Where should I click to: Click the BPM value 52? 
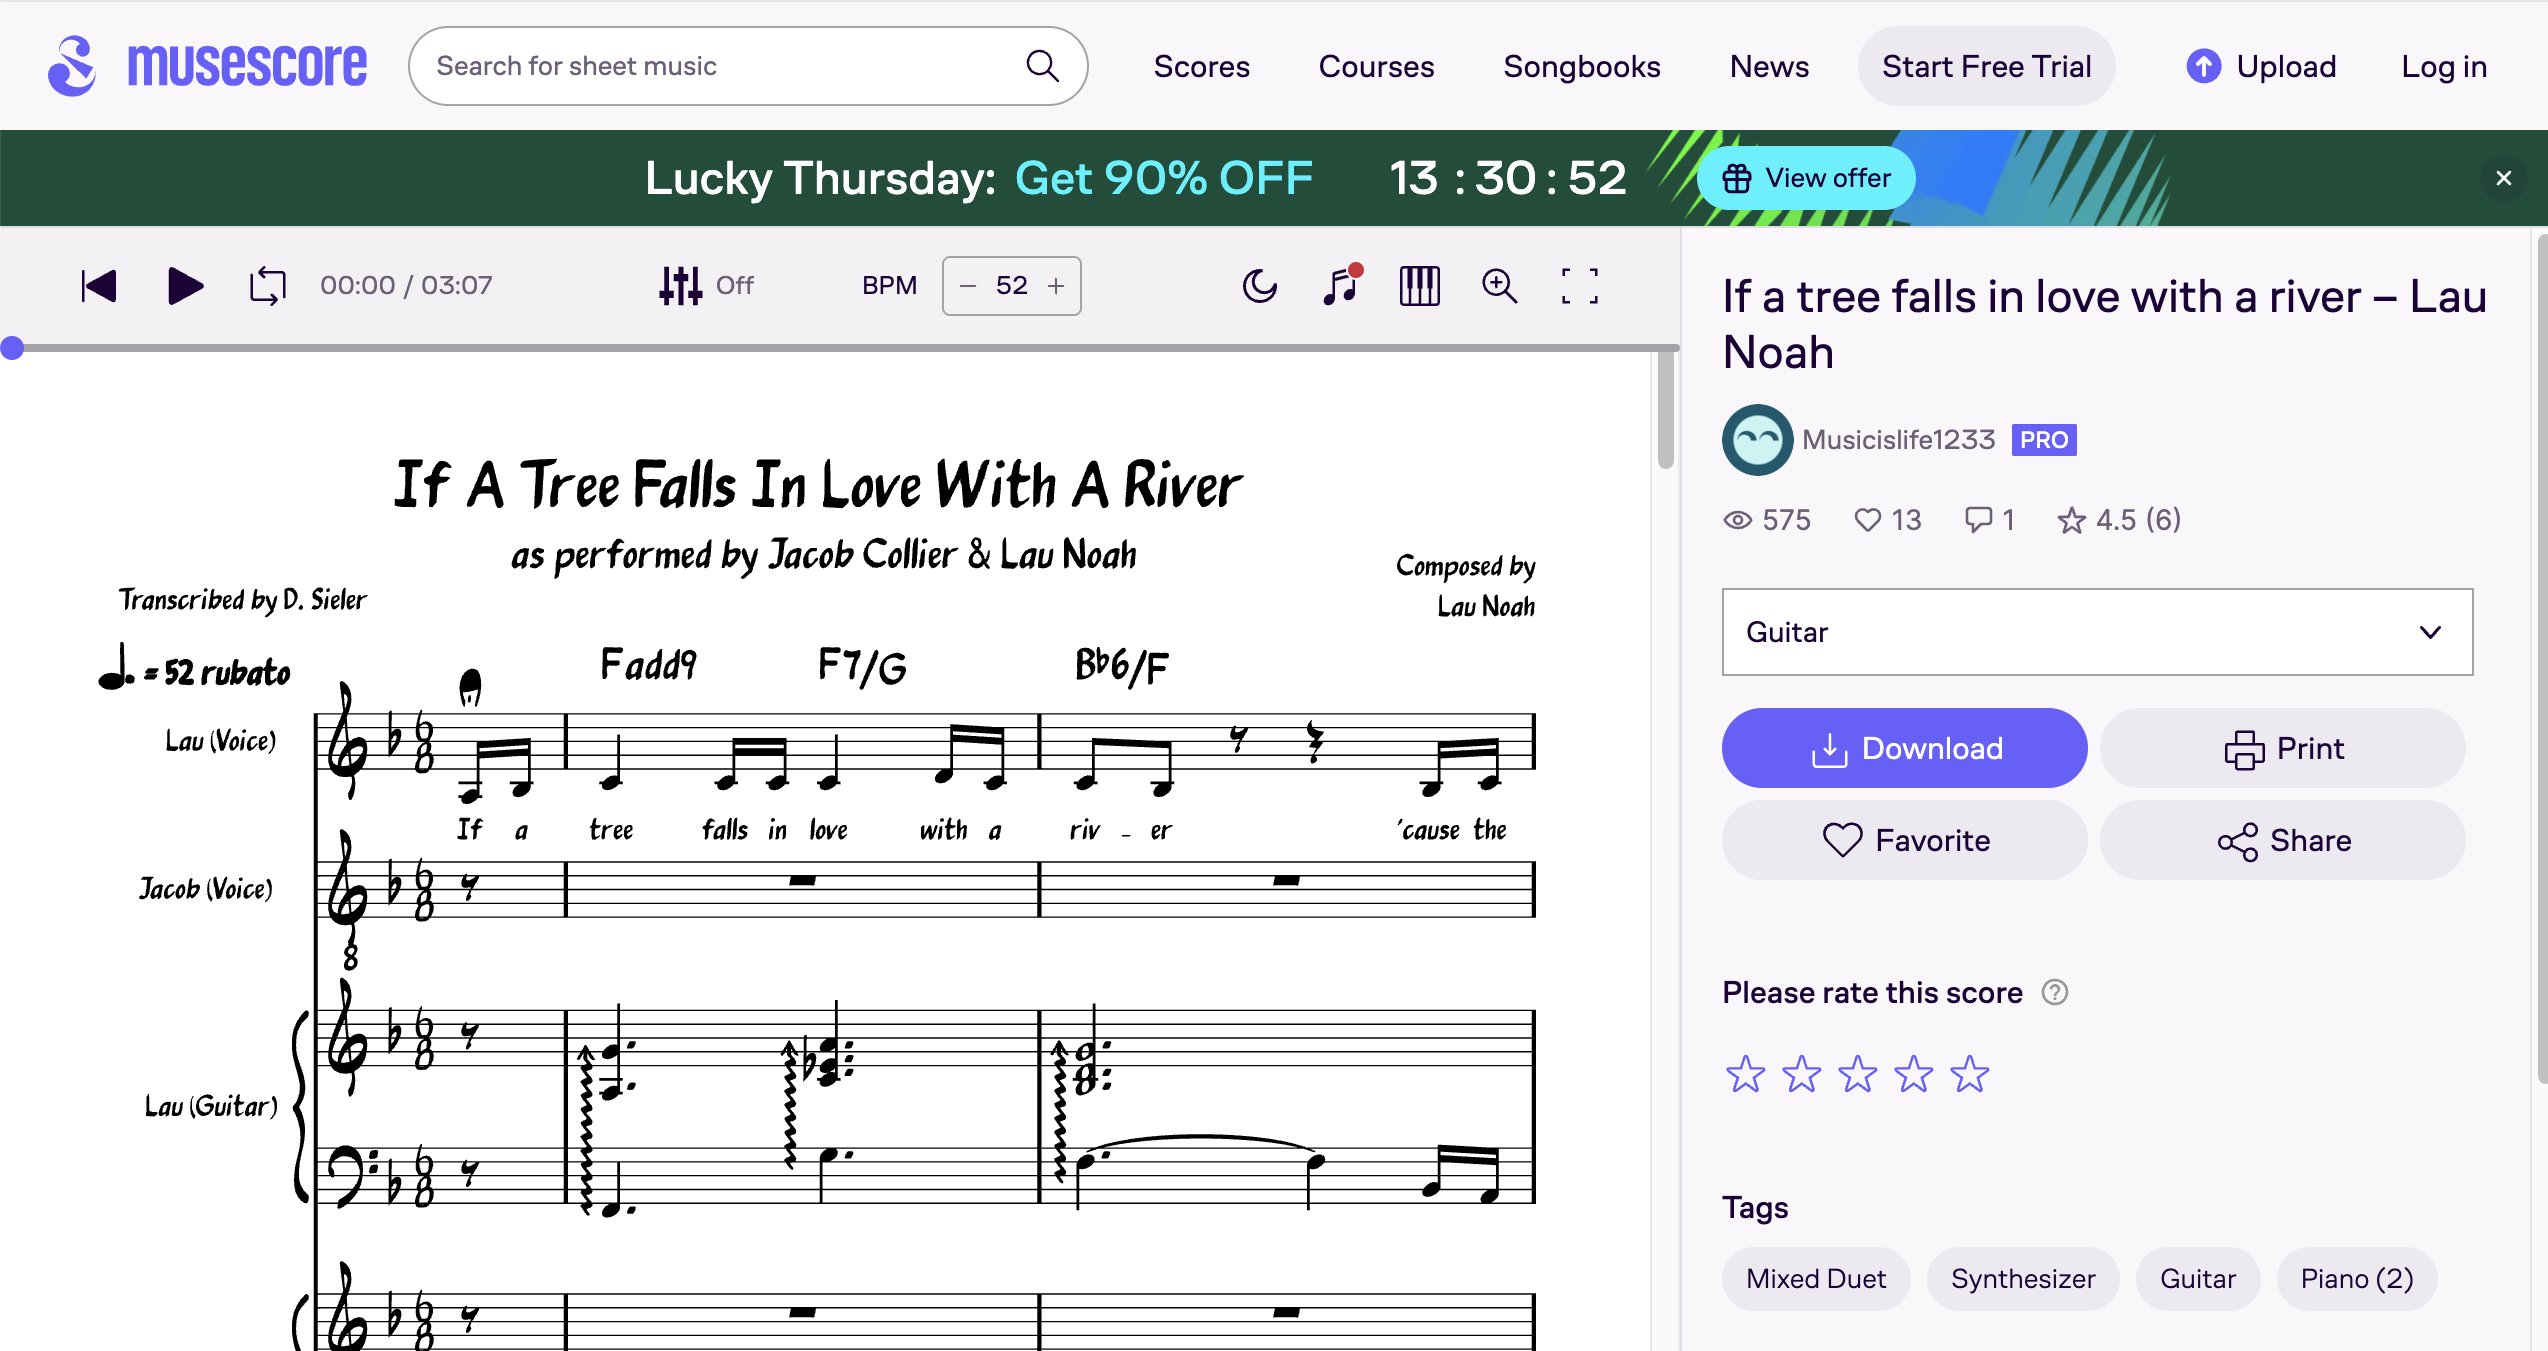click(1011, 286)
